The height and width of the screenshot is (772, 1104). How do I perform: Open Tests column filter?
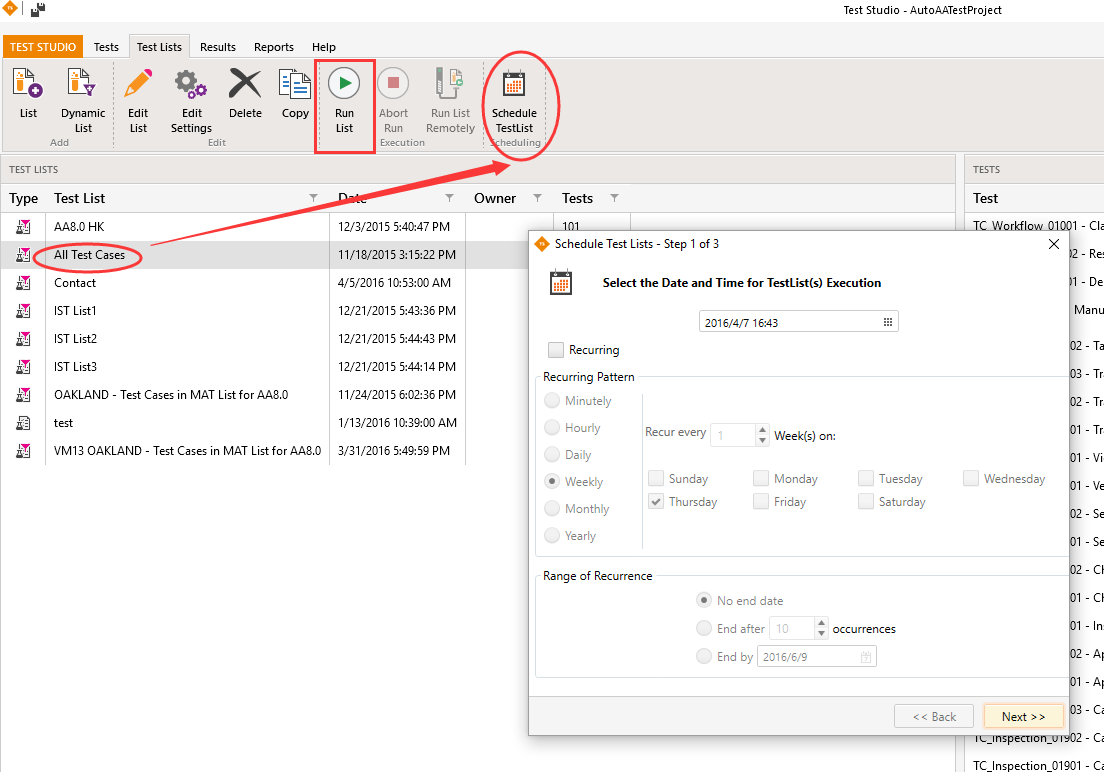pos(614,198)
